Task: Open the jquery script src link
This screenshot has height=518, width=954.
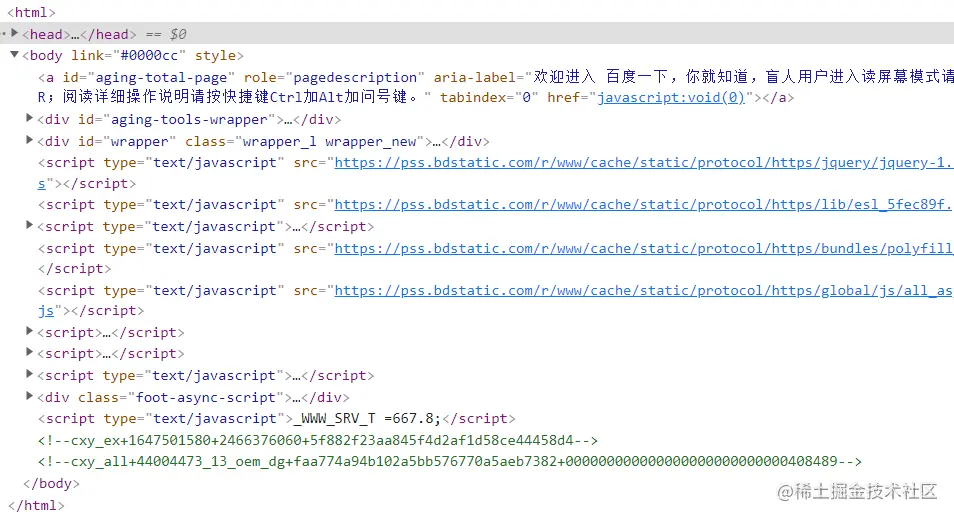Action: tap(644, 163)
